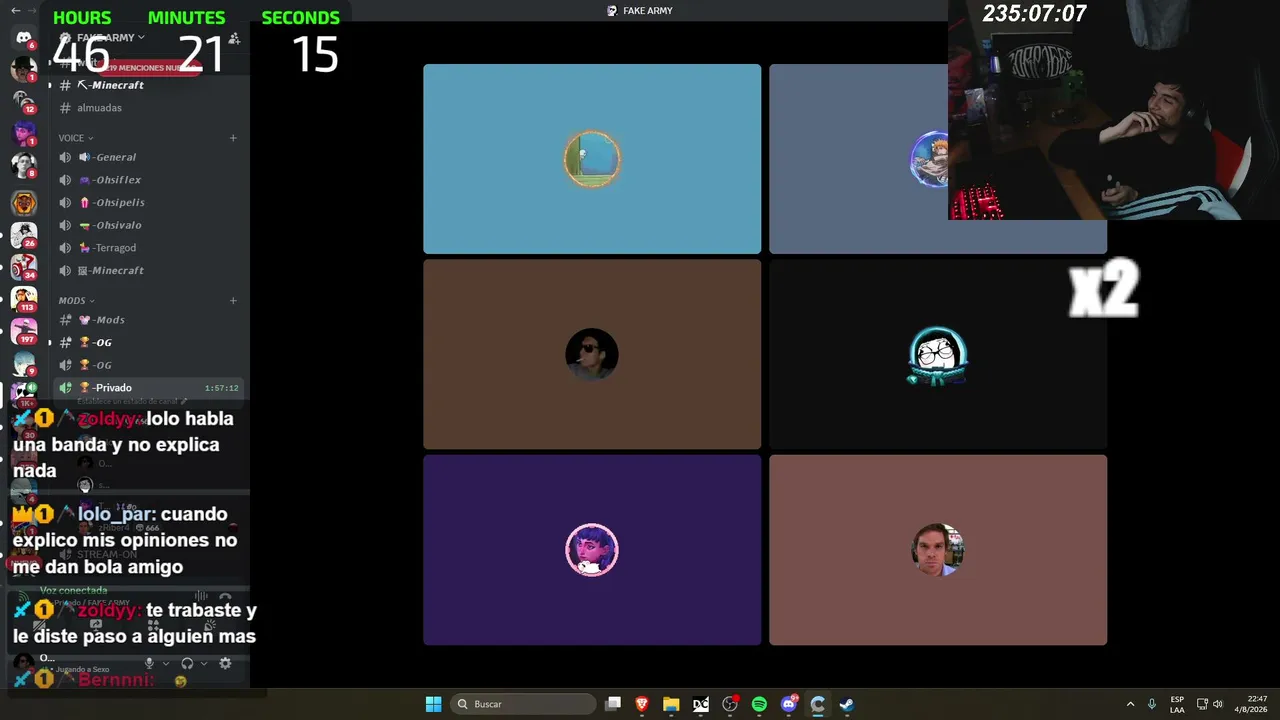Open Task View on the taskbar
This screenshot has width=1280, height=720.
coord(613,704)
